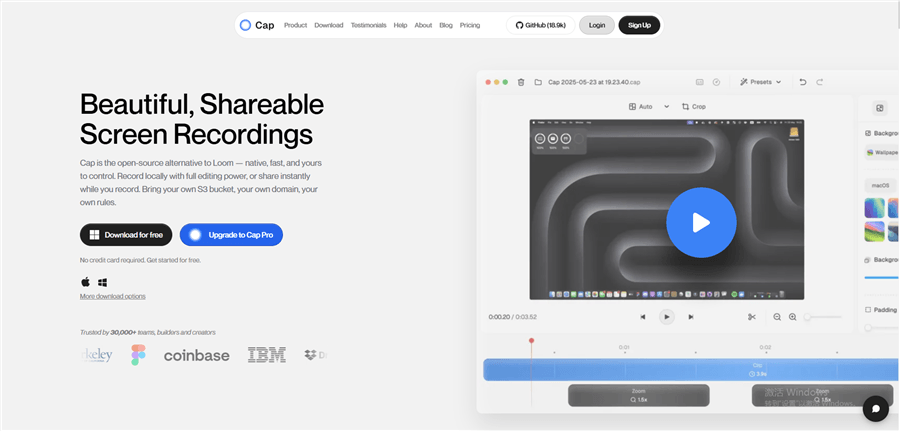Click the Padding setting label
Viewport: 900px width, 431px height.
(x=885, y=309)
